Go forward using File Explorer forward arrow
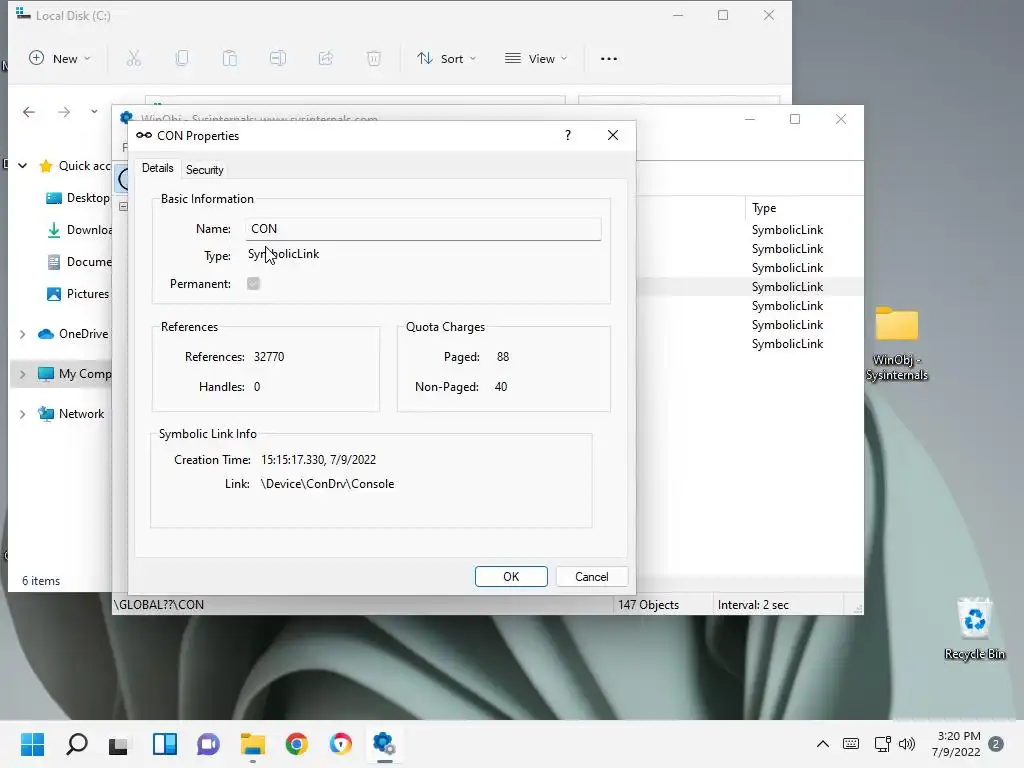1024x768 pixels. pyautogui.click(x=63, y=112)
